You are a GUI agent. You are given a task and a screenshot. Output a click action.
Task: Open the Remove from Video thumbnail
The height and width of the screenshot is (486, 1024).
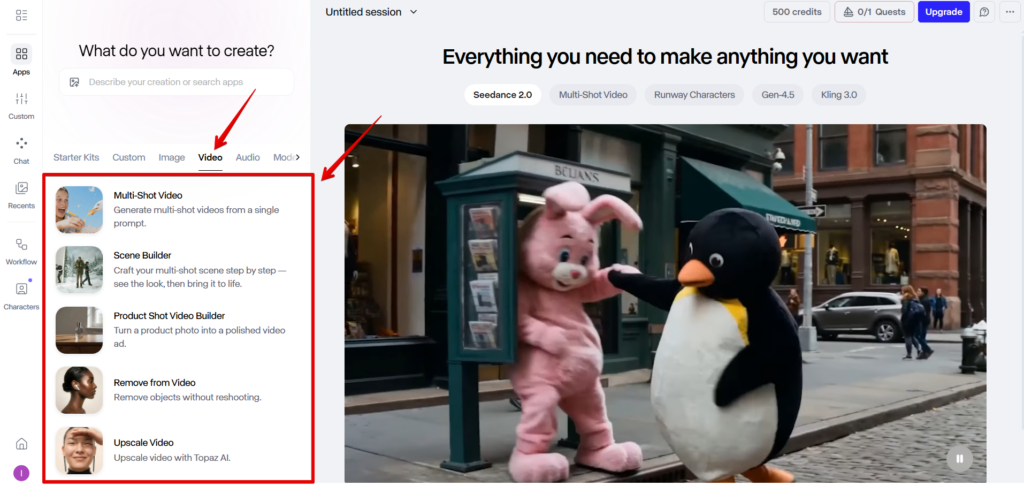tap(79, 390)
